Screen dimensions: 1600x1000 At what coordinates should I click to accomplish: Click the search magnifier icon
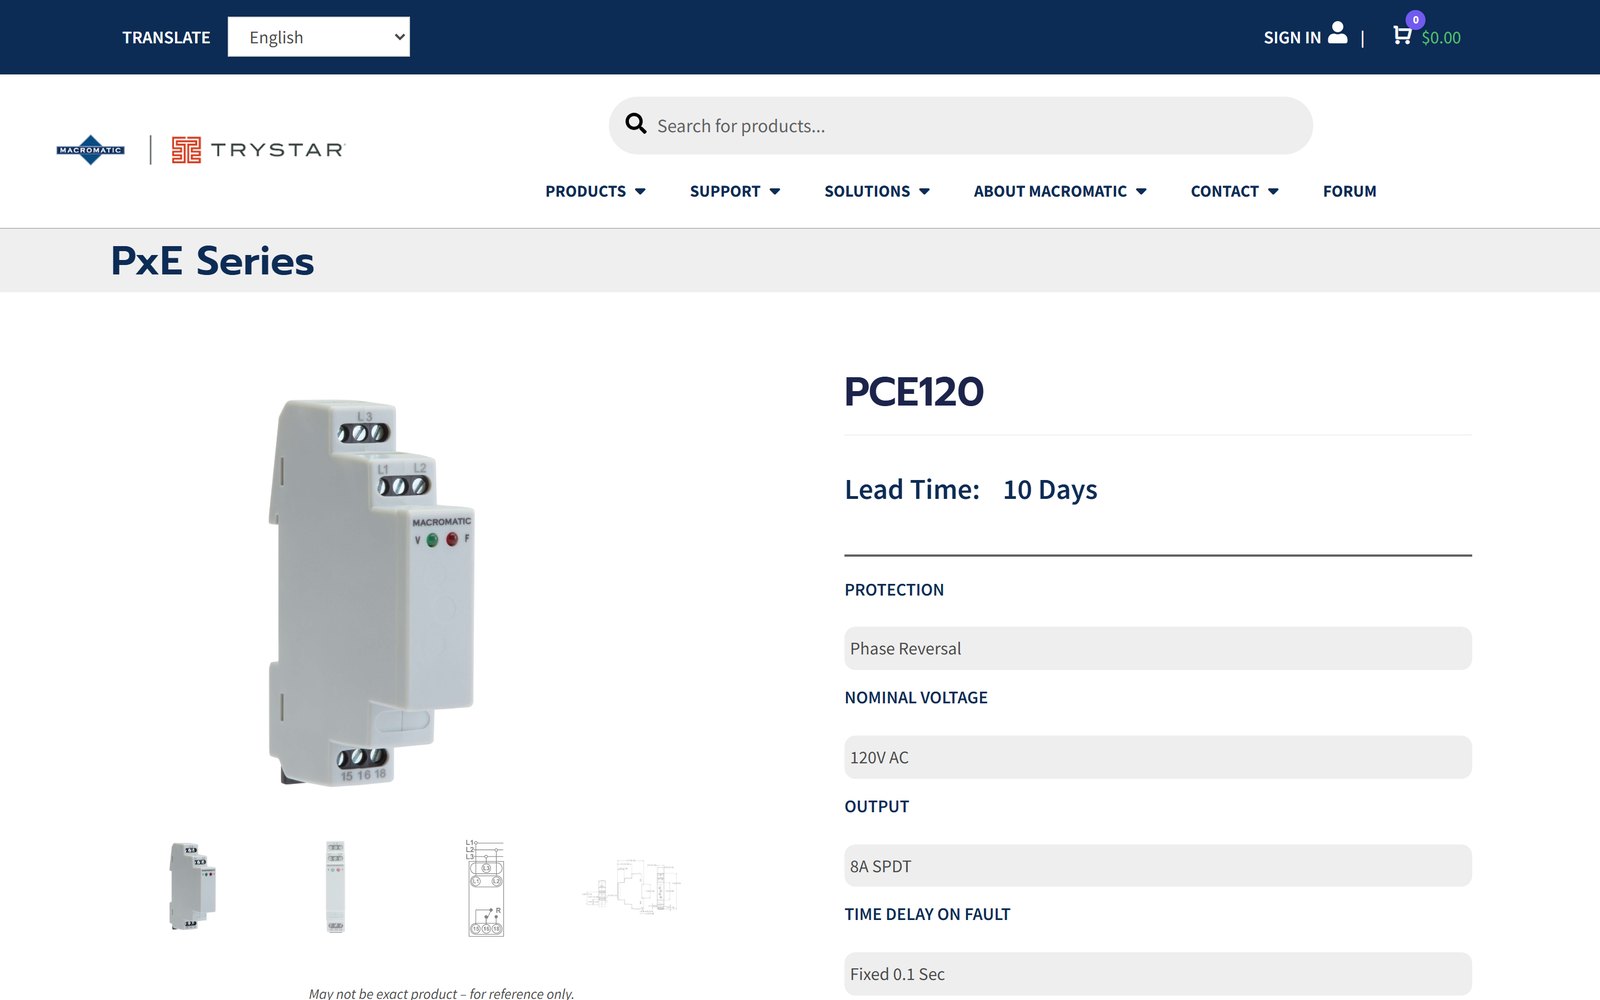636,124
